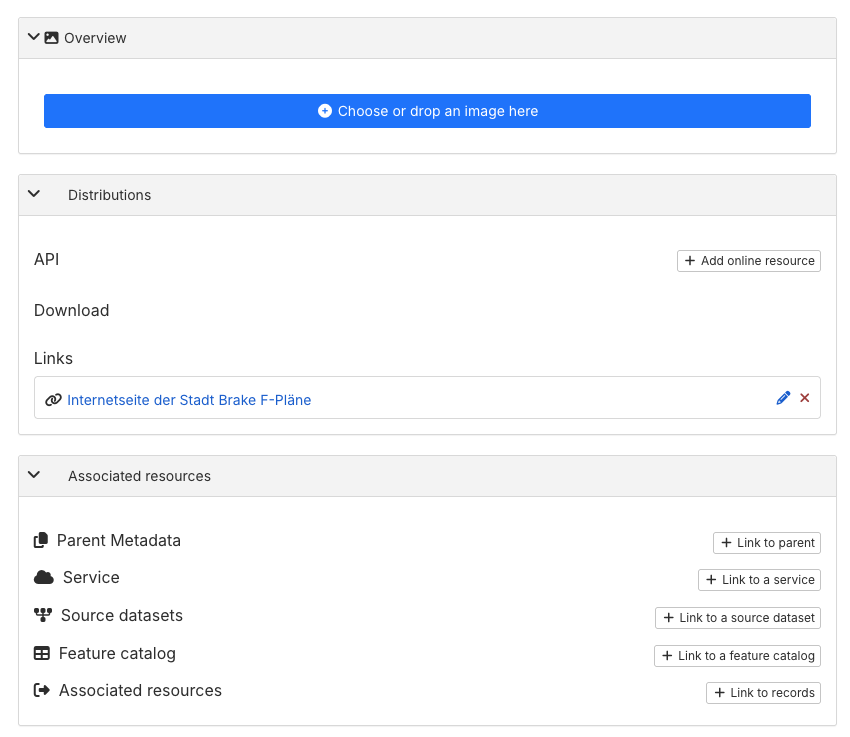Image resolution: width=850 pixels, height=737 pixels.
Task: Collapse the Associated resources section chevron
Action: click(x=34, y=476)
